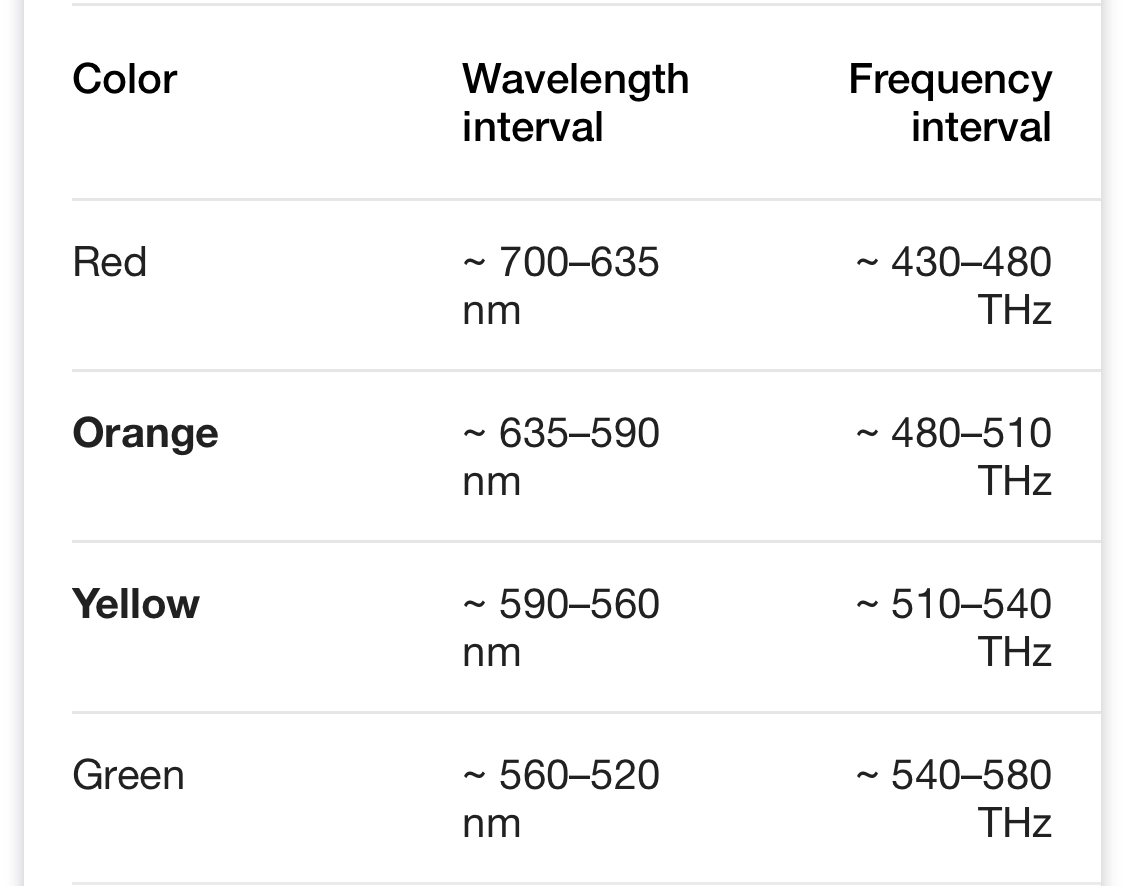Click the THz unit under 430–480
Image resolution: width=1125 pixels, height=886 pixels.
point(1015,310)
